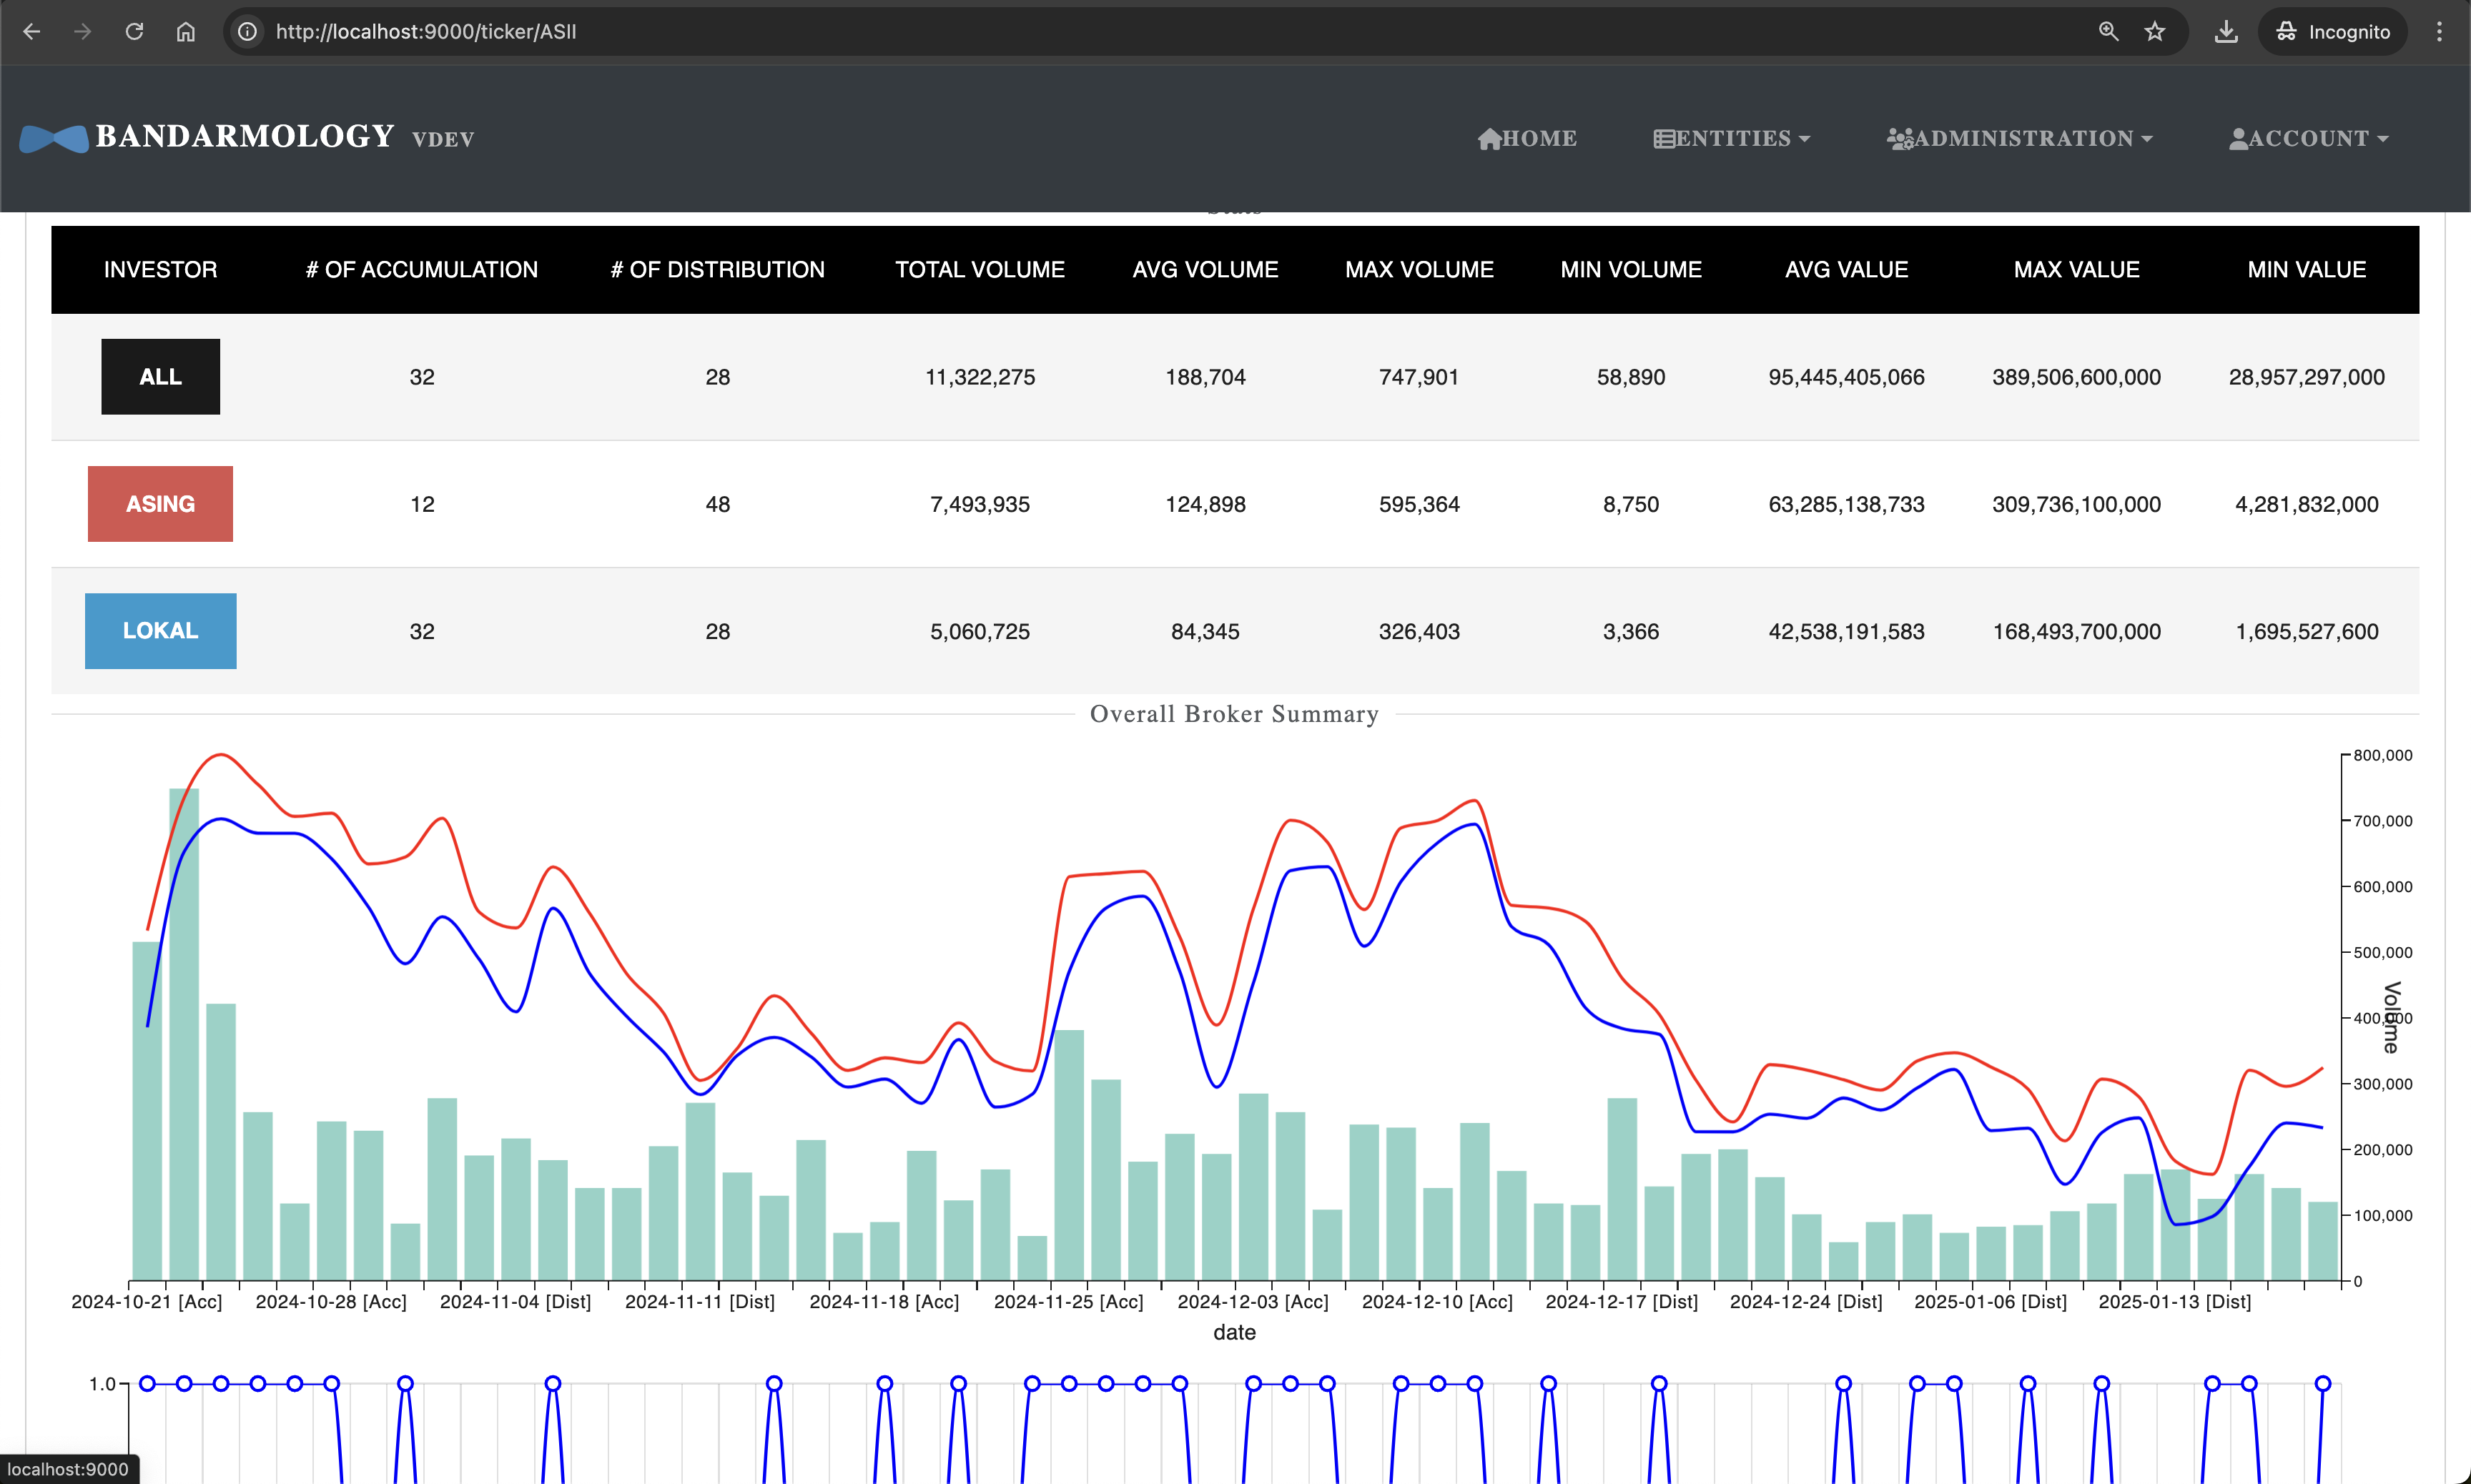Bookmark this page with the star
2471x1484 pixels.
2155,31
